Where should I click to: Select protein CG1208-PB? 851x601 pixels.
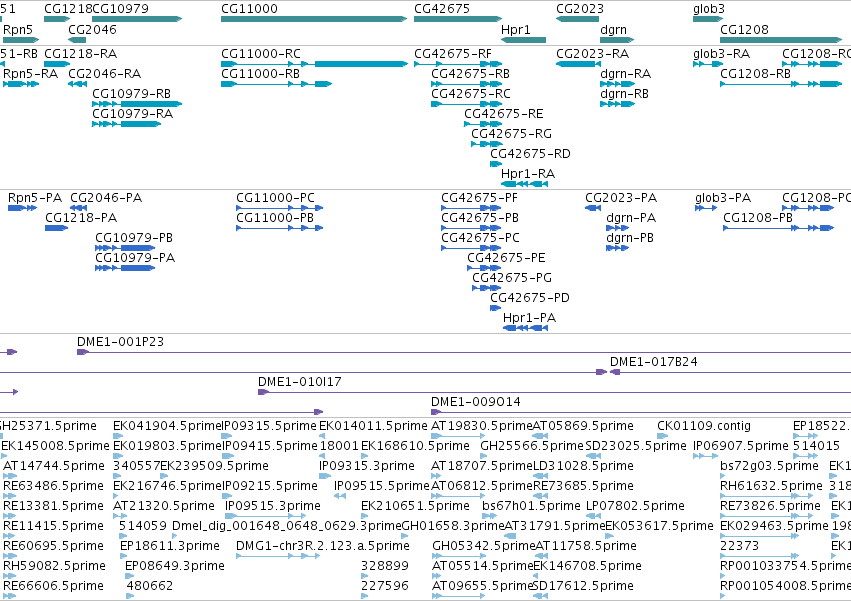758,218
